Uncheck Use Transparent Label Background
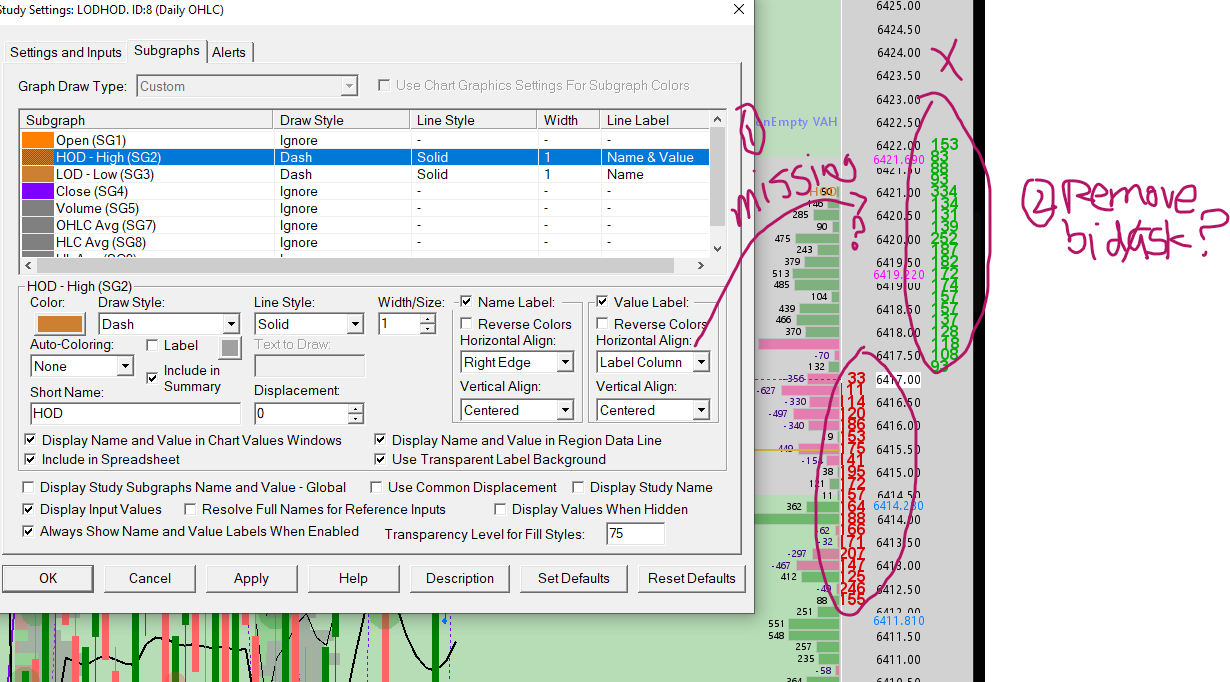1230x682 pixels. [x=382, y=459]
